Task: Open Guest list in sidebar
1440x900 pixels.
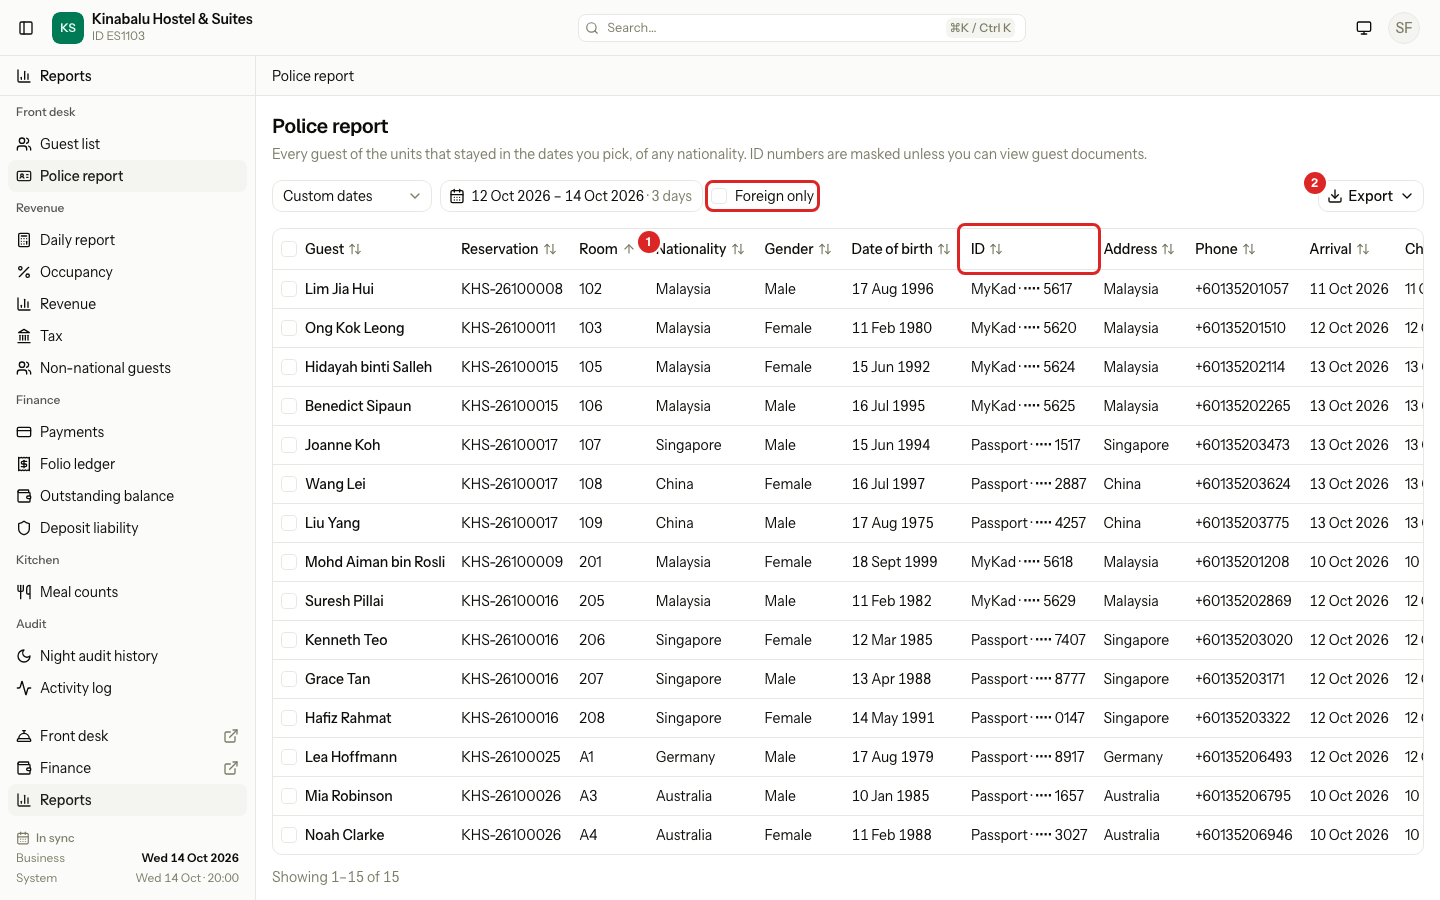Action: [128, 144]
